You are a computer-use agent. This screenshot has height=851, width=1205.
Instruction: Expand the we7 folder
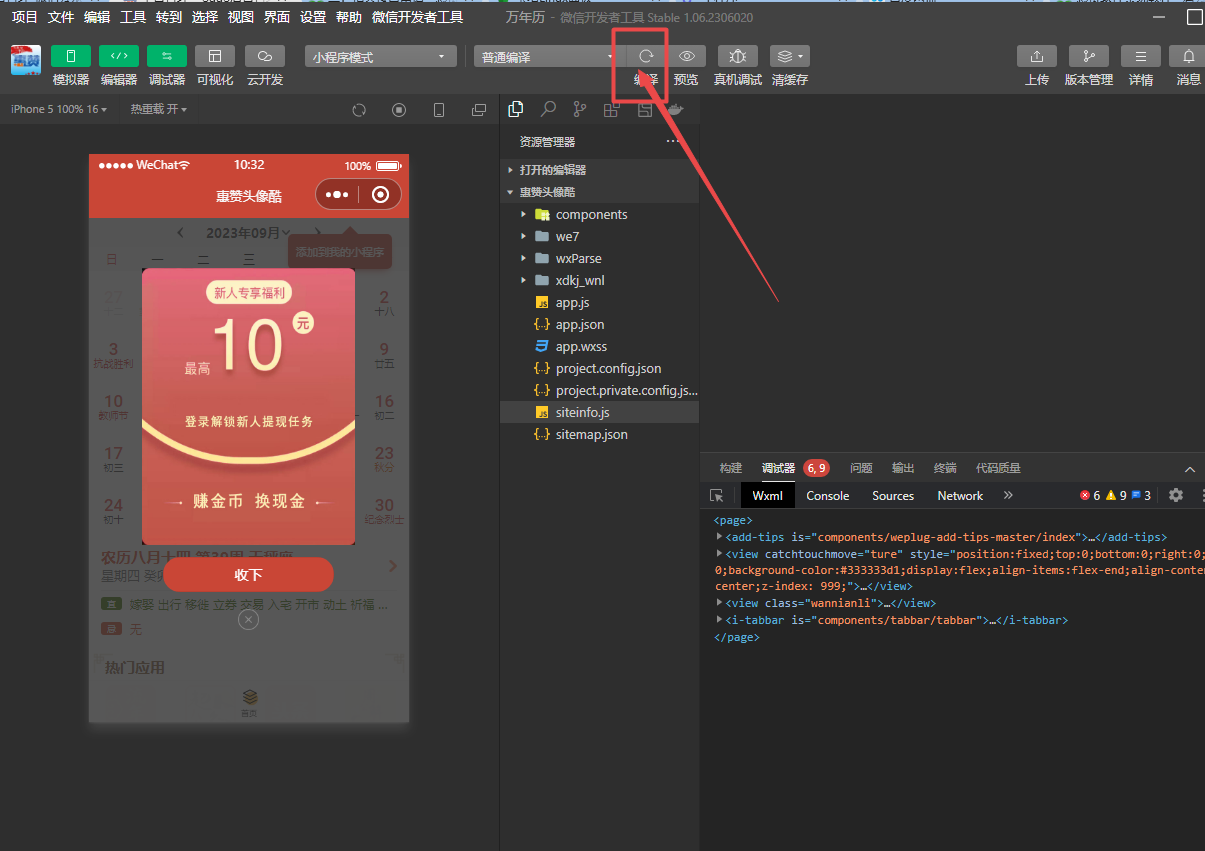tap(599, 236)
